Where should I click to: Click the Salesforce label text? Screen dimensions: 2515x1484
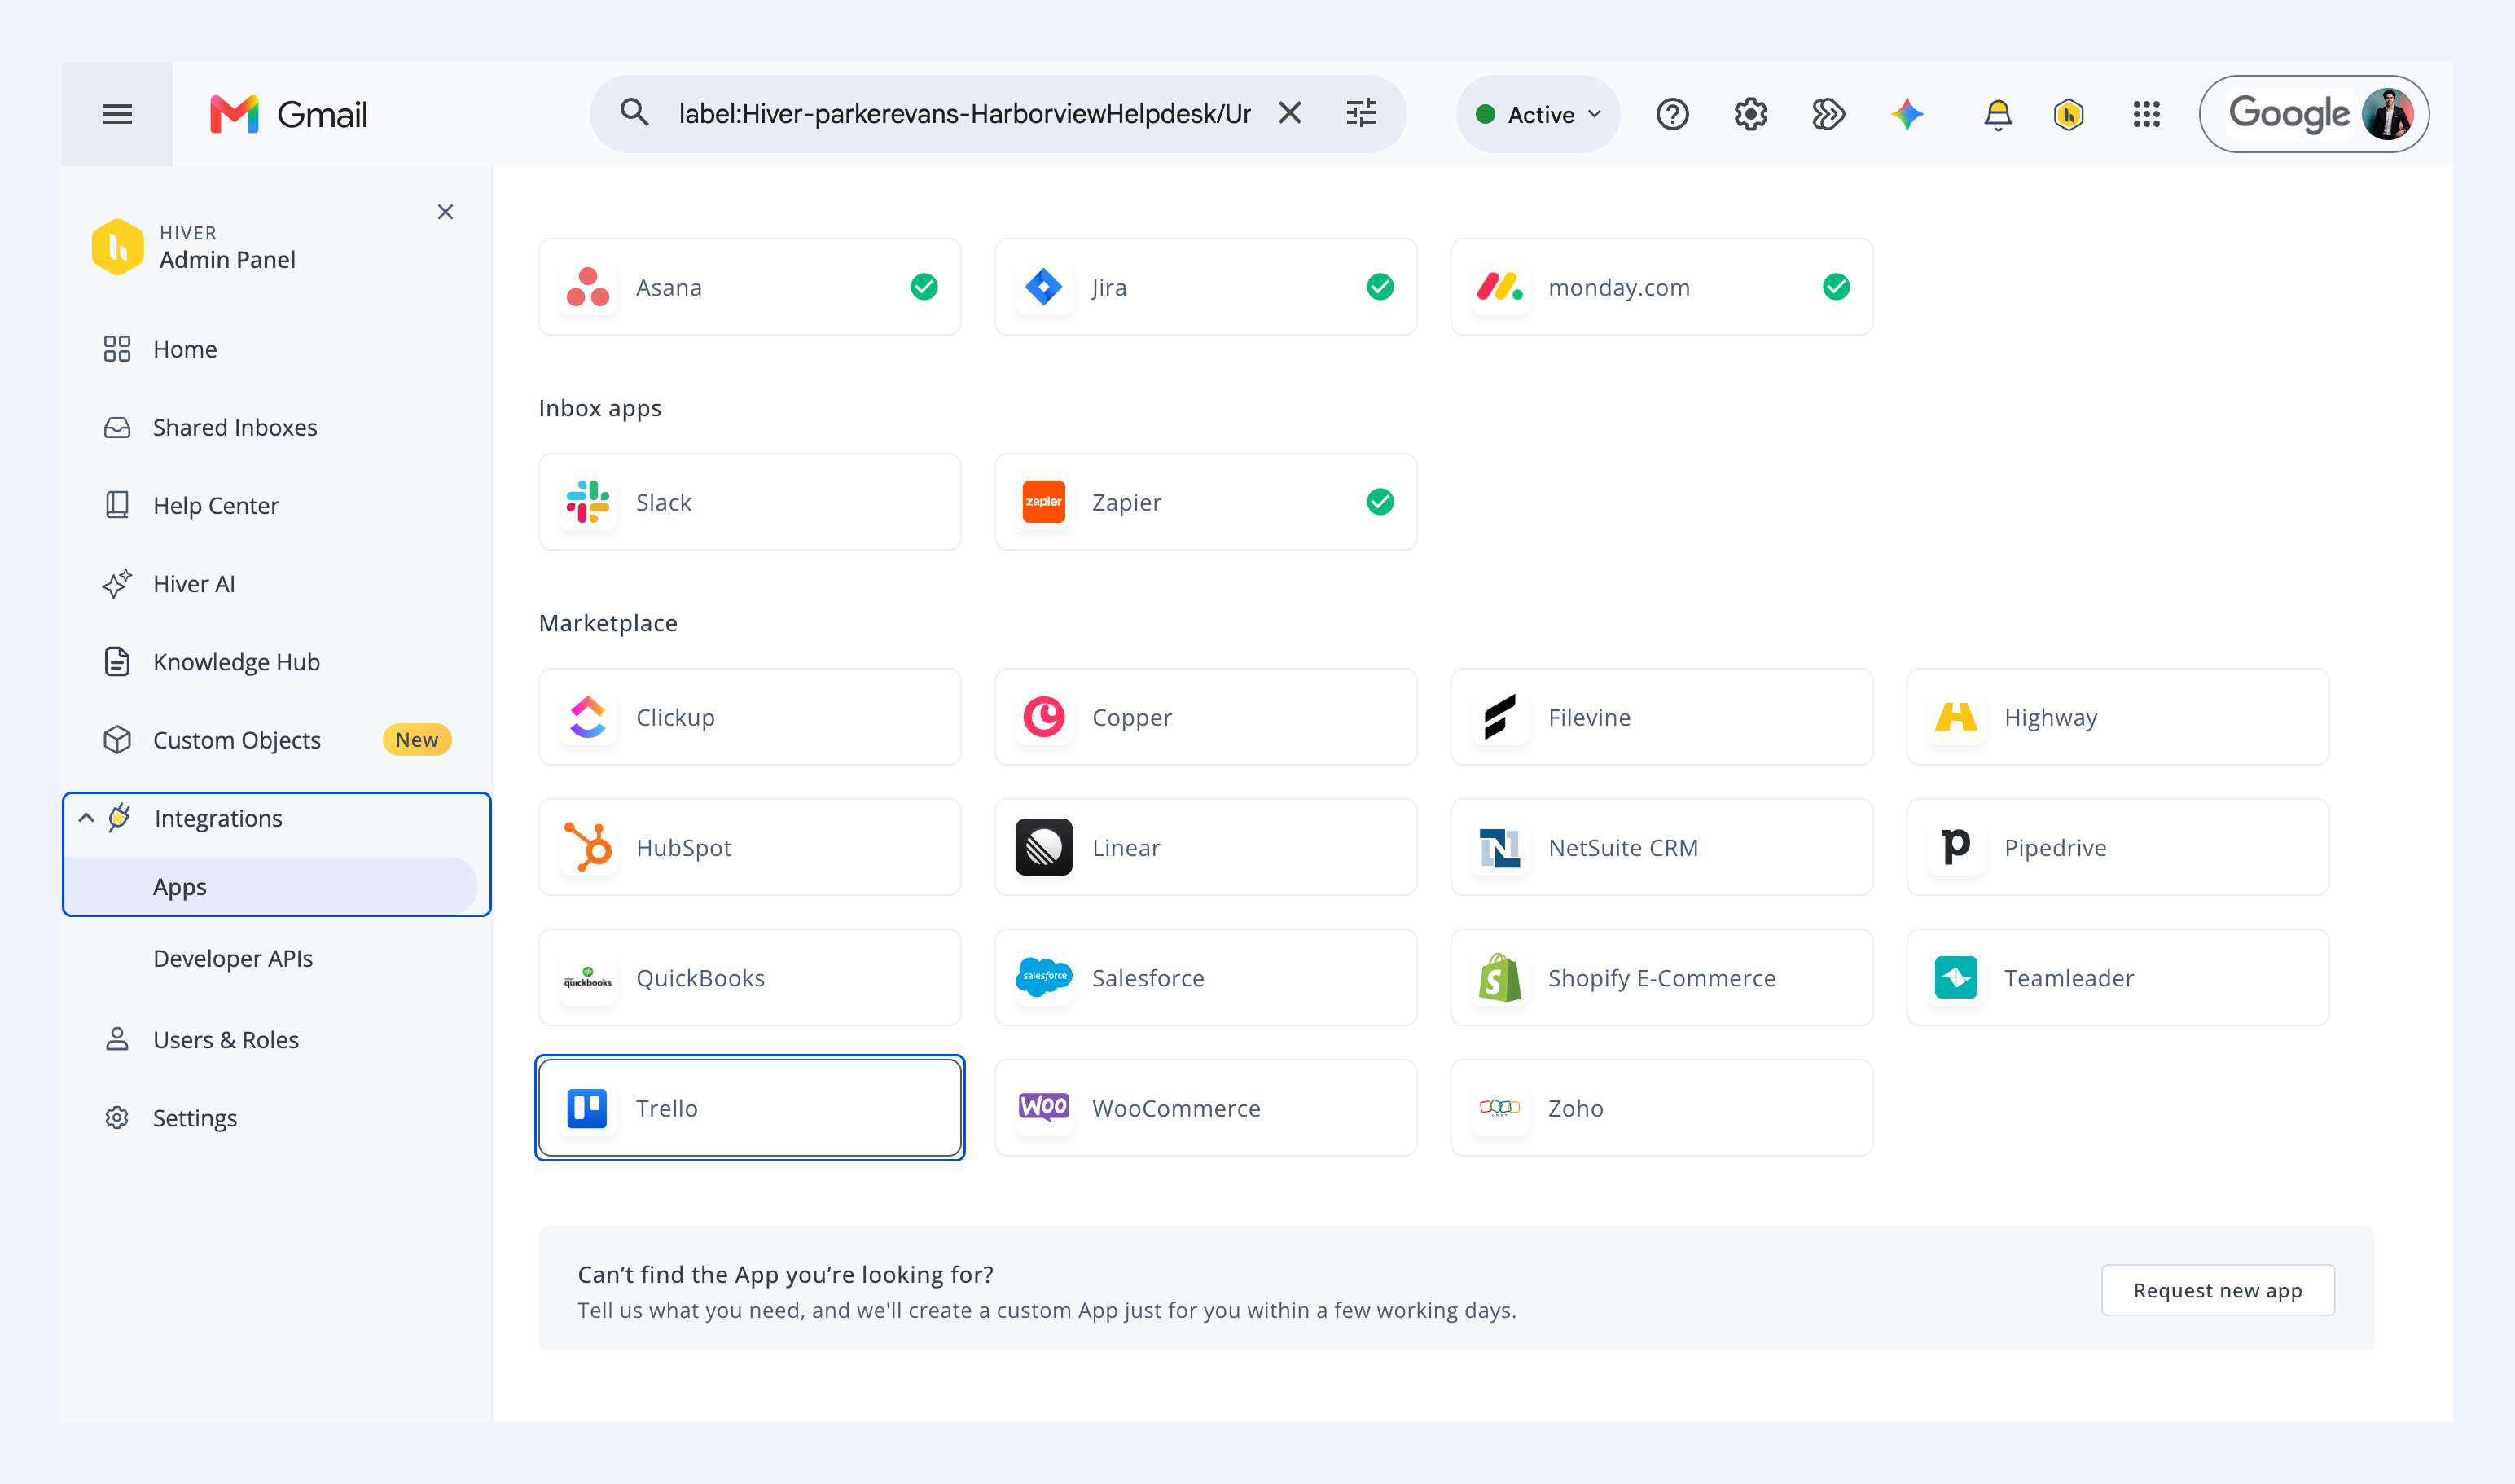pos(1148,978)
